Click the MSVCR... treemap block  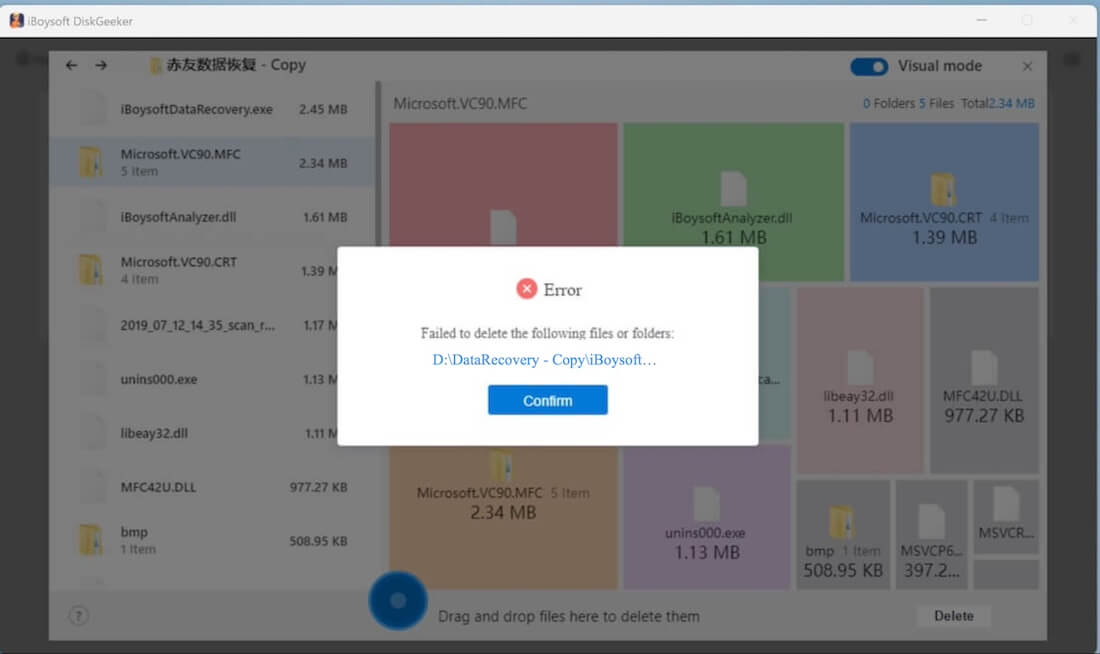[1006, 516]
